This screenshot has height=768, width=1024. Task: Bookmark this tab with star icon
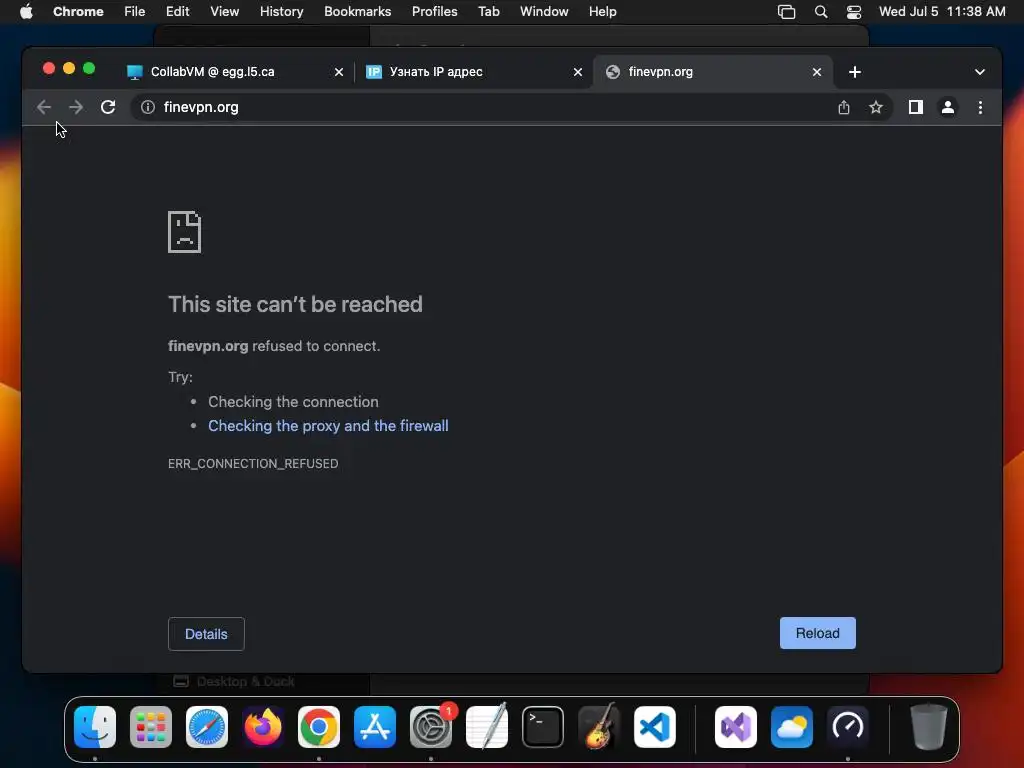876,107
